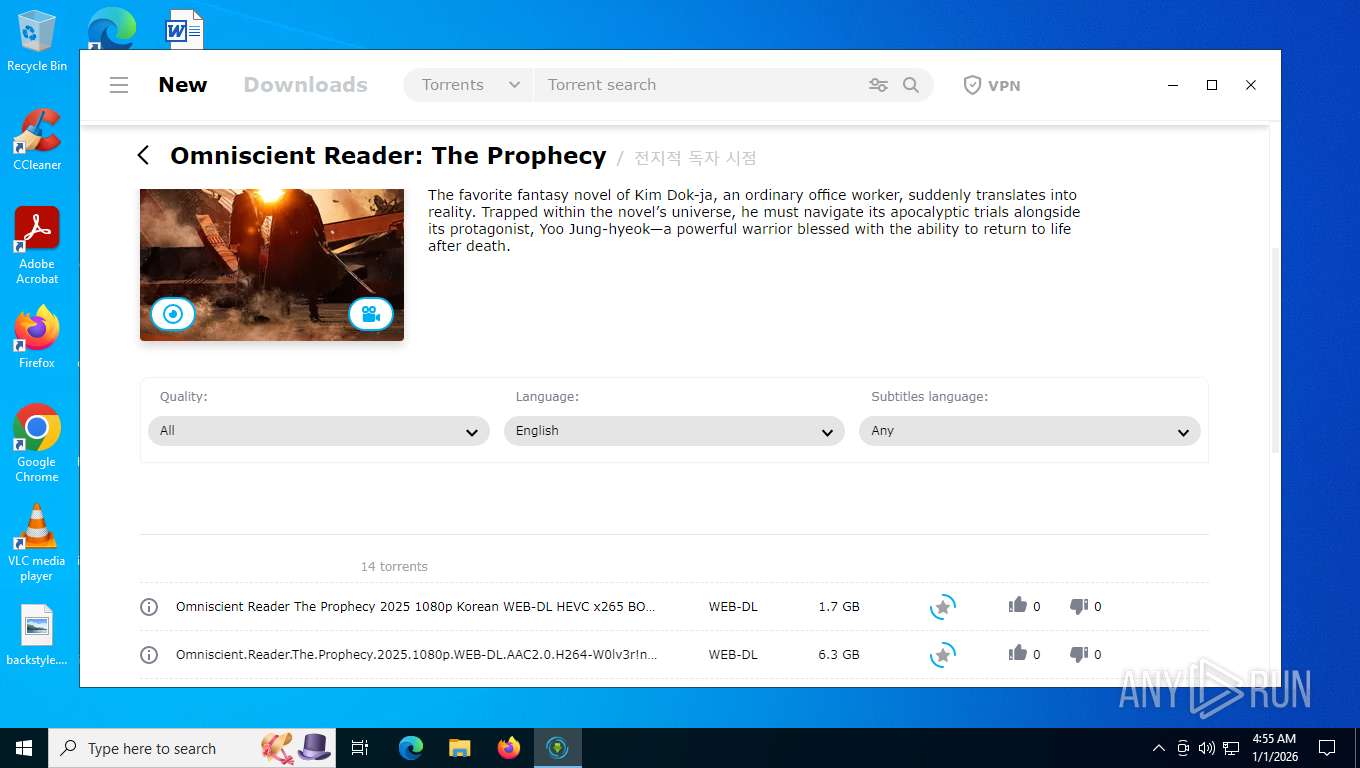Image resolution: width=1360 pixels, height=768 pixels.
Task: Click the camera trailer icon on poster
Action: 370,314
